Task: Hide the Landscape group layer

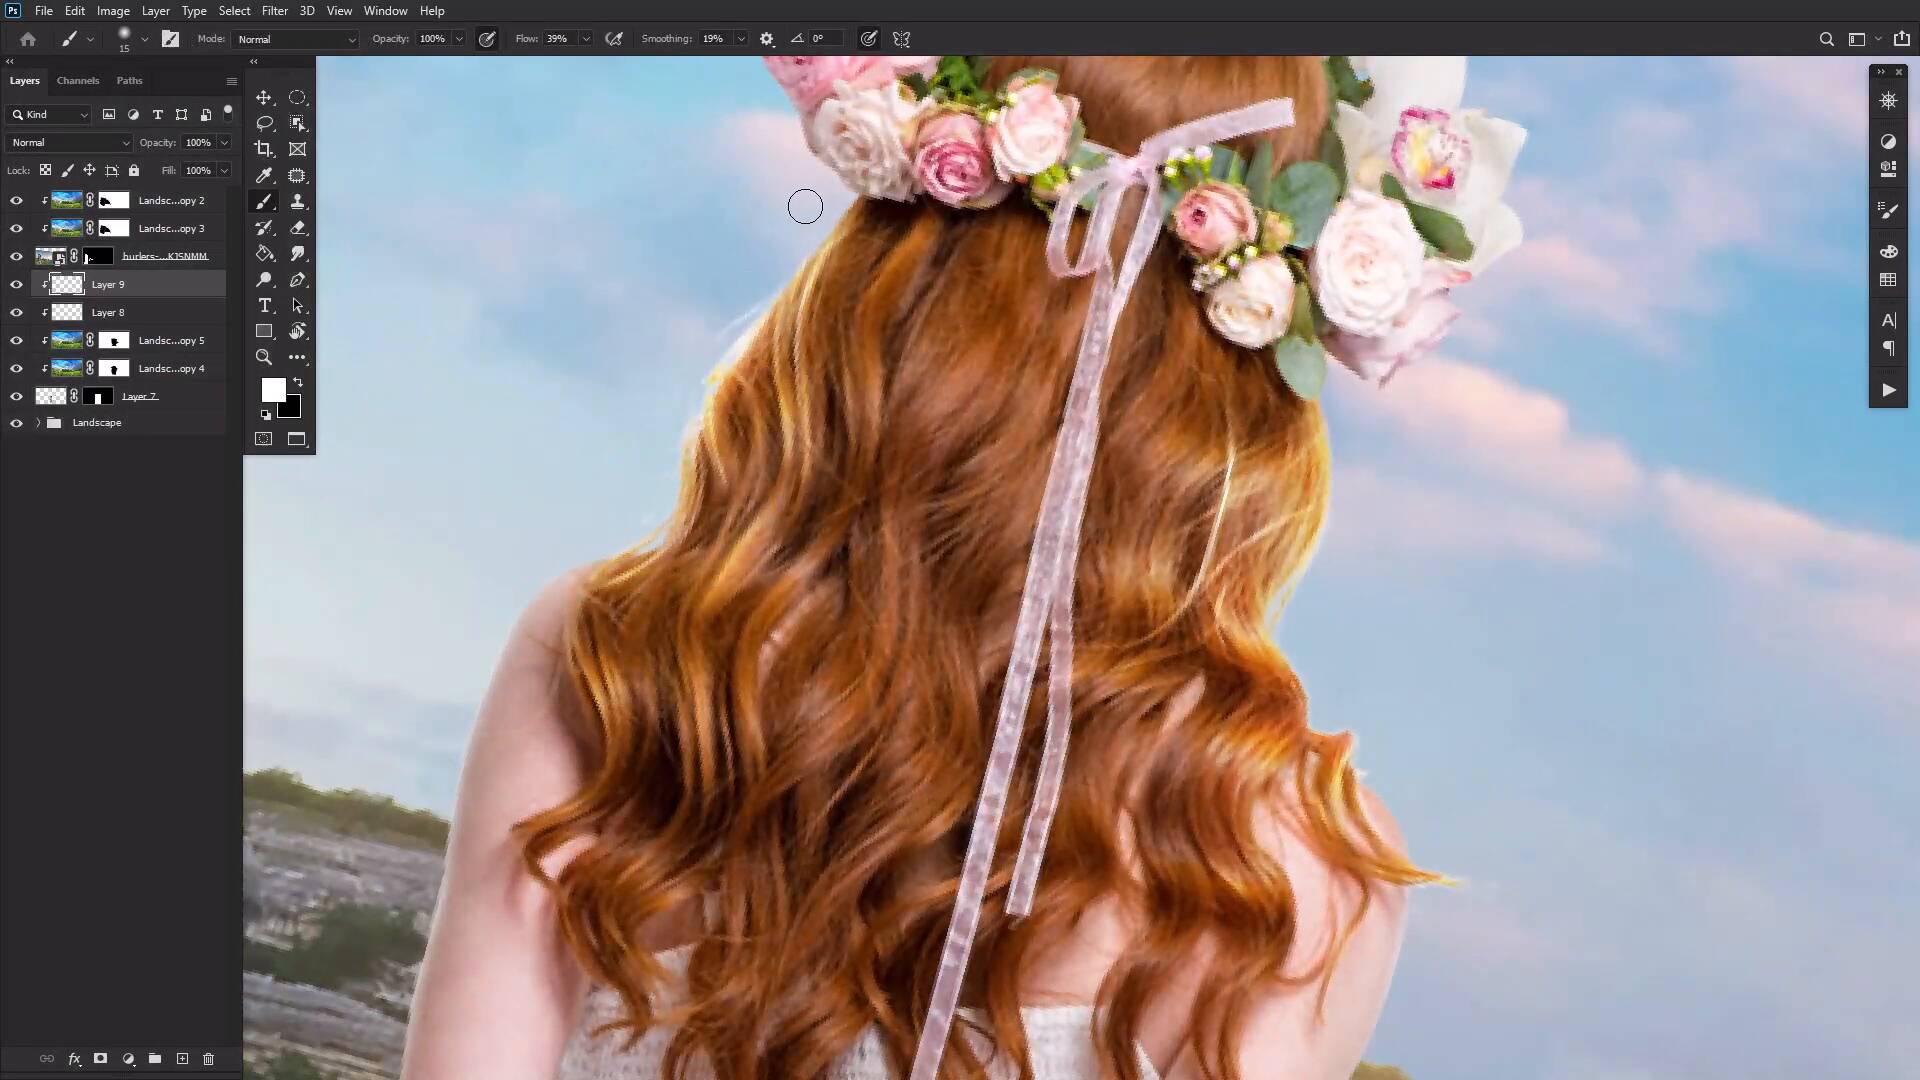Action: click(16, 422)
